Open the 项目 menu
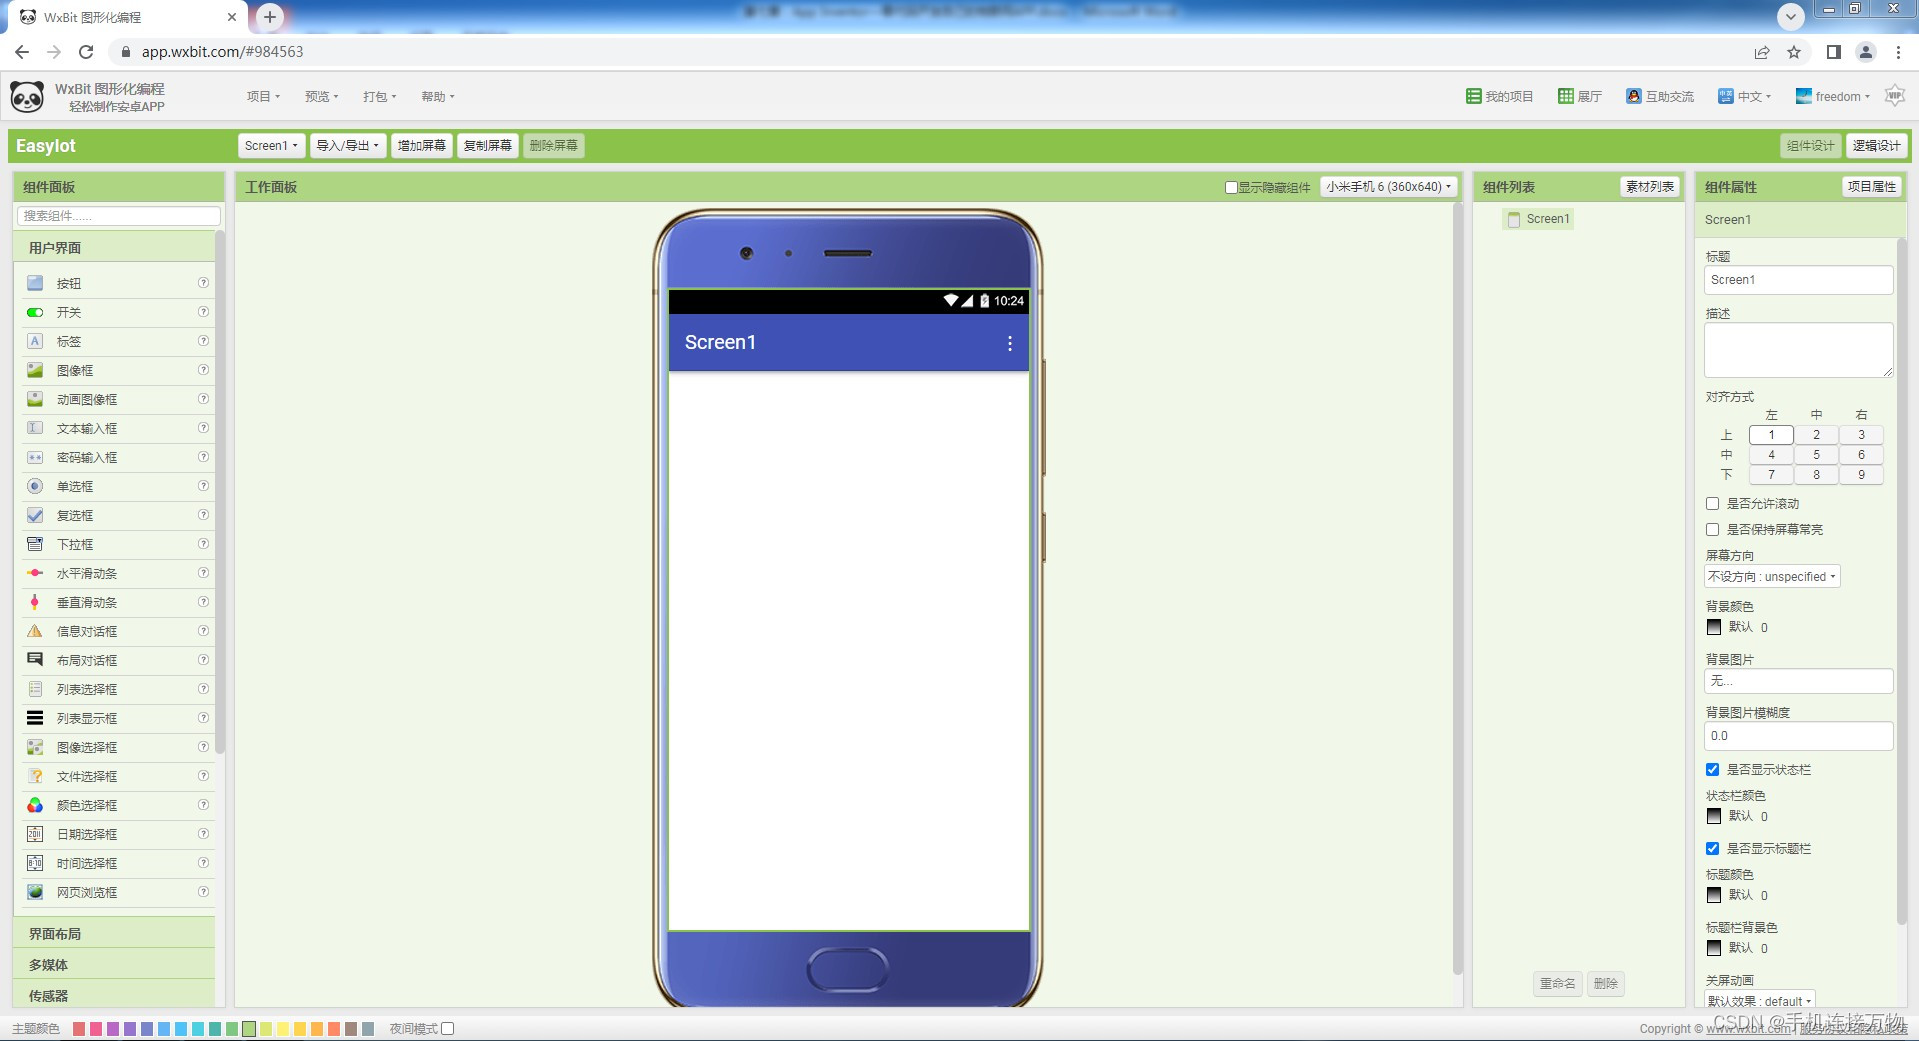1919x1041 pixels. click(x=262, y=96)
